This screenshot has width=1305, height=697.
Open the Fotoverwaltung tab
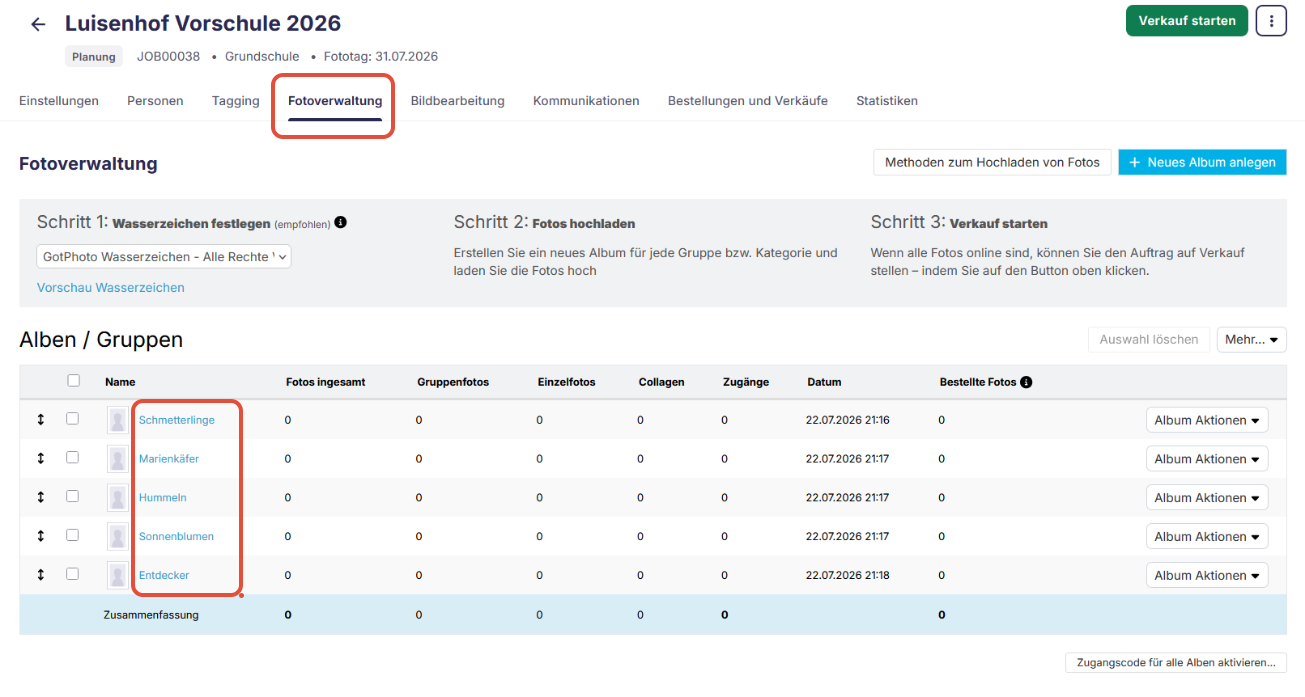(335, 101)
